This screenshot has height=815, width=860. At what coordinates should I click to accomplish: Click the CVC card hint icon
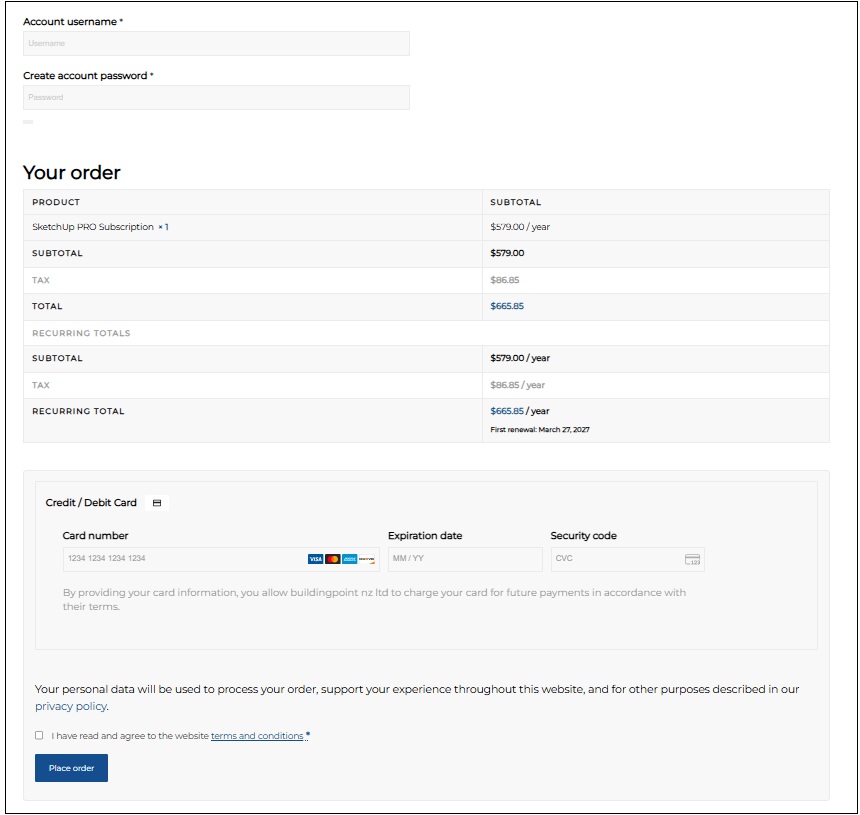[692, 559]
